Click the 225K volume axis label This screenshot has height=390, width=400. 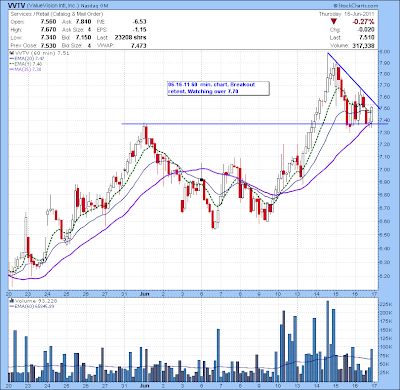(x=385, y=304)
